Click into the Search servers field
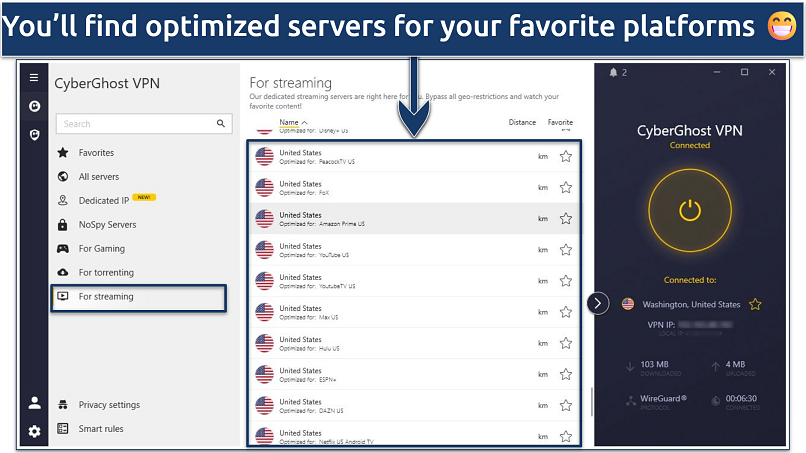This screenshot has height=453, width=806. tap(144, 124)
